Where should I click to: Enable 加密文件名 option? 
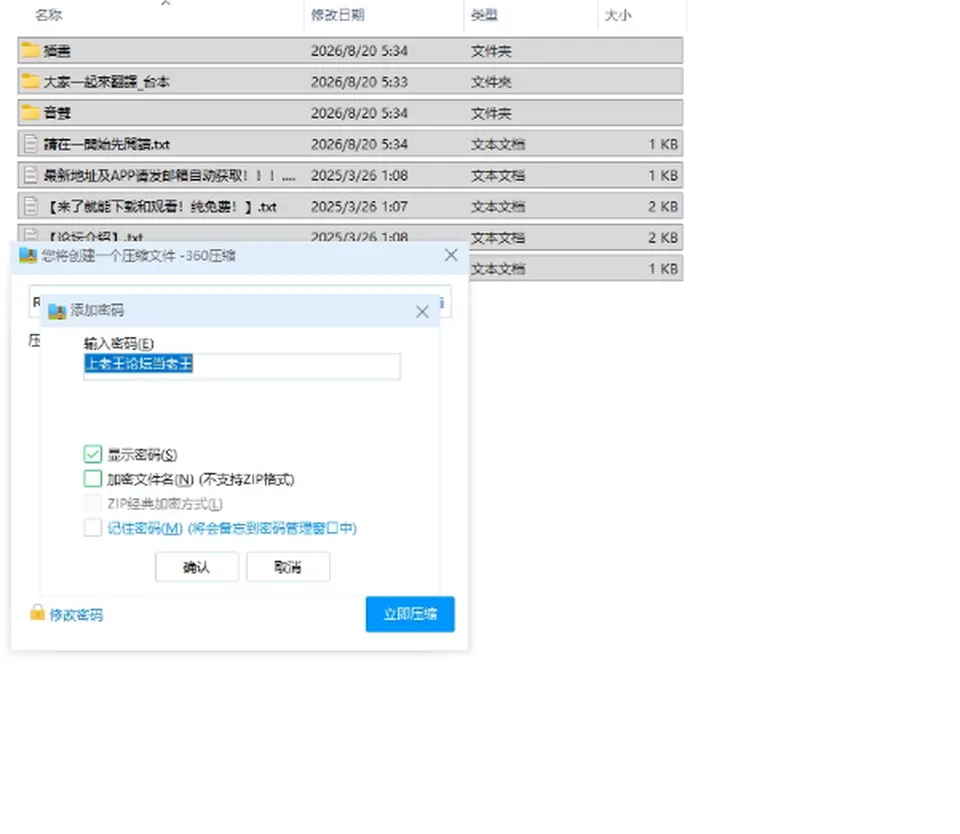(x=92, y=479)
